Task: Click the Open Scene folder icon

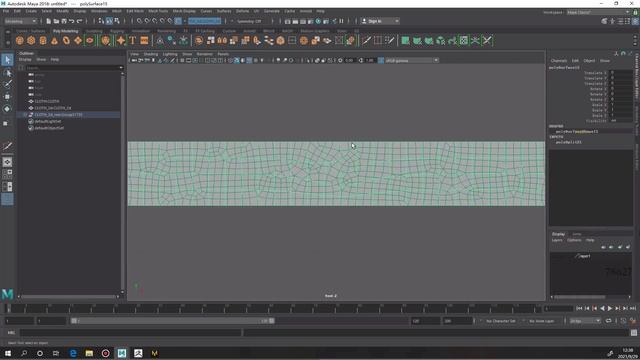Action: tap(56, 21)
